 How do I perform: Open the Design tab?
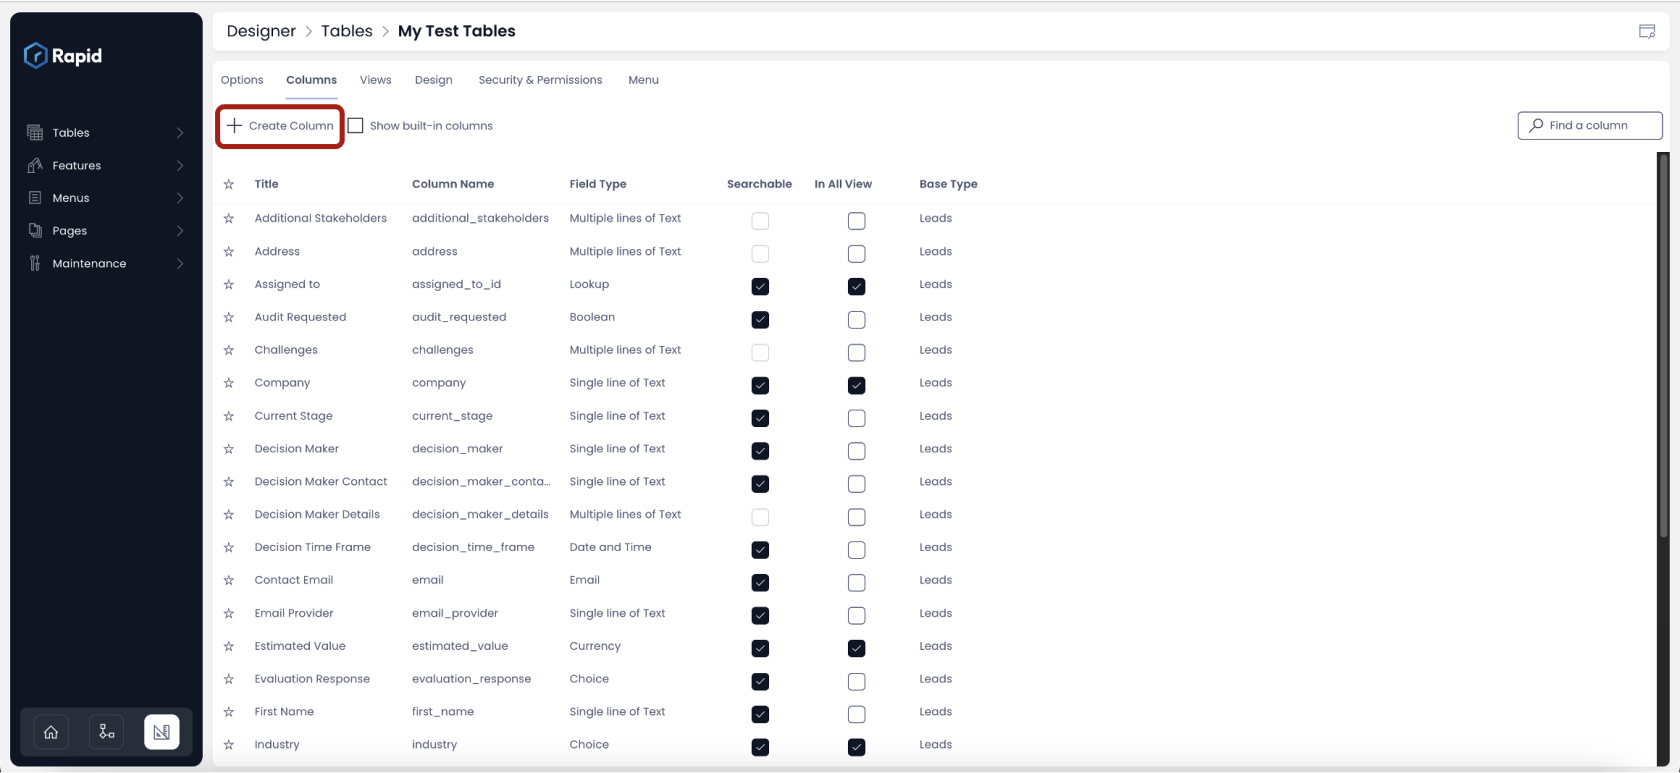coord(434,80)
